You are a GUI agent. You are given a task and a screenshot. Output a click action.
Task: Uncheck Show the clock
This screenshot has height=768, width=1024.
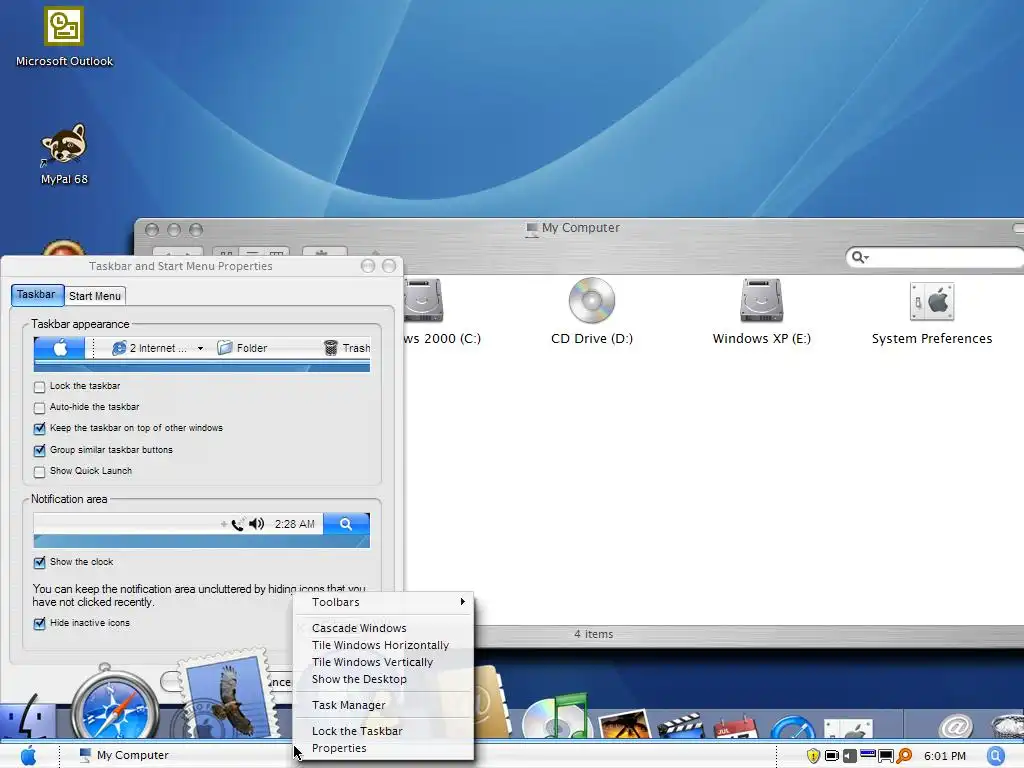point(39,562)
